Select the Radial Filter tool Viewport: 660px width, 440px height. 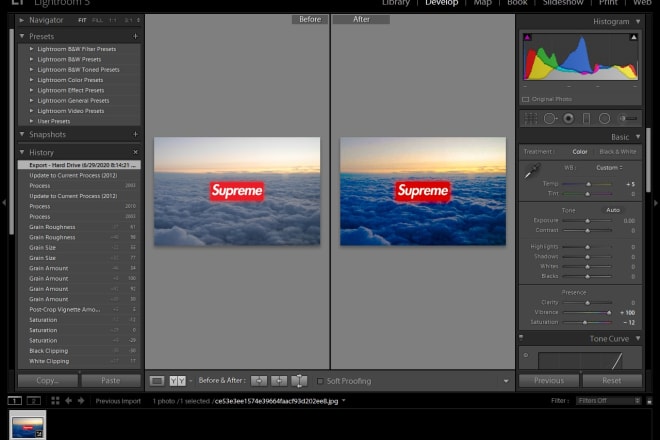(x=604, y=119)
